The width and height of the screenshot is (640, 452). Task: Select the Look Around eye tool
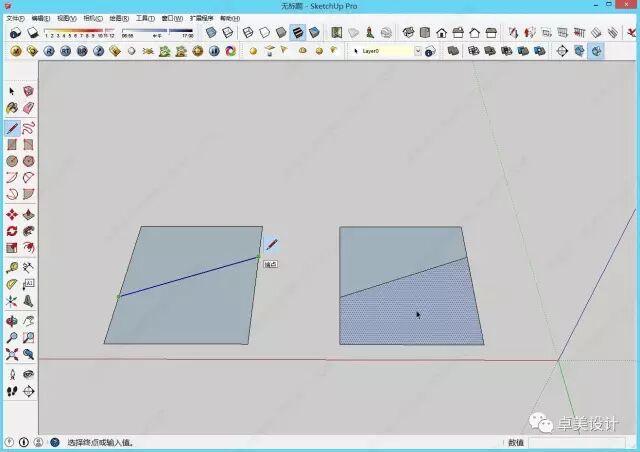[28, 374]
